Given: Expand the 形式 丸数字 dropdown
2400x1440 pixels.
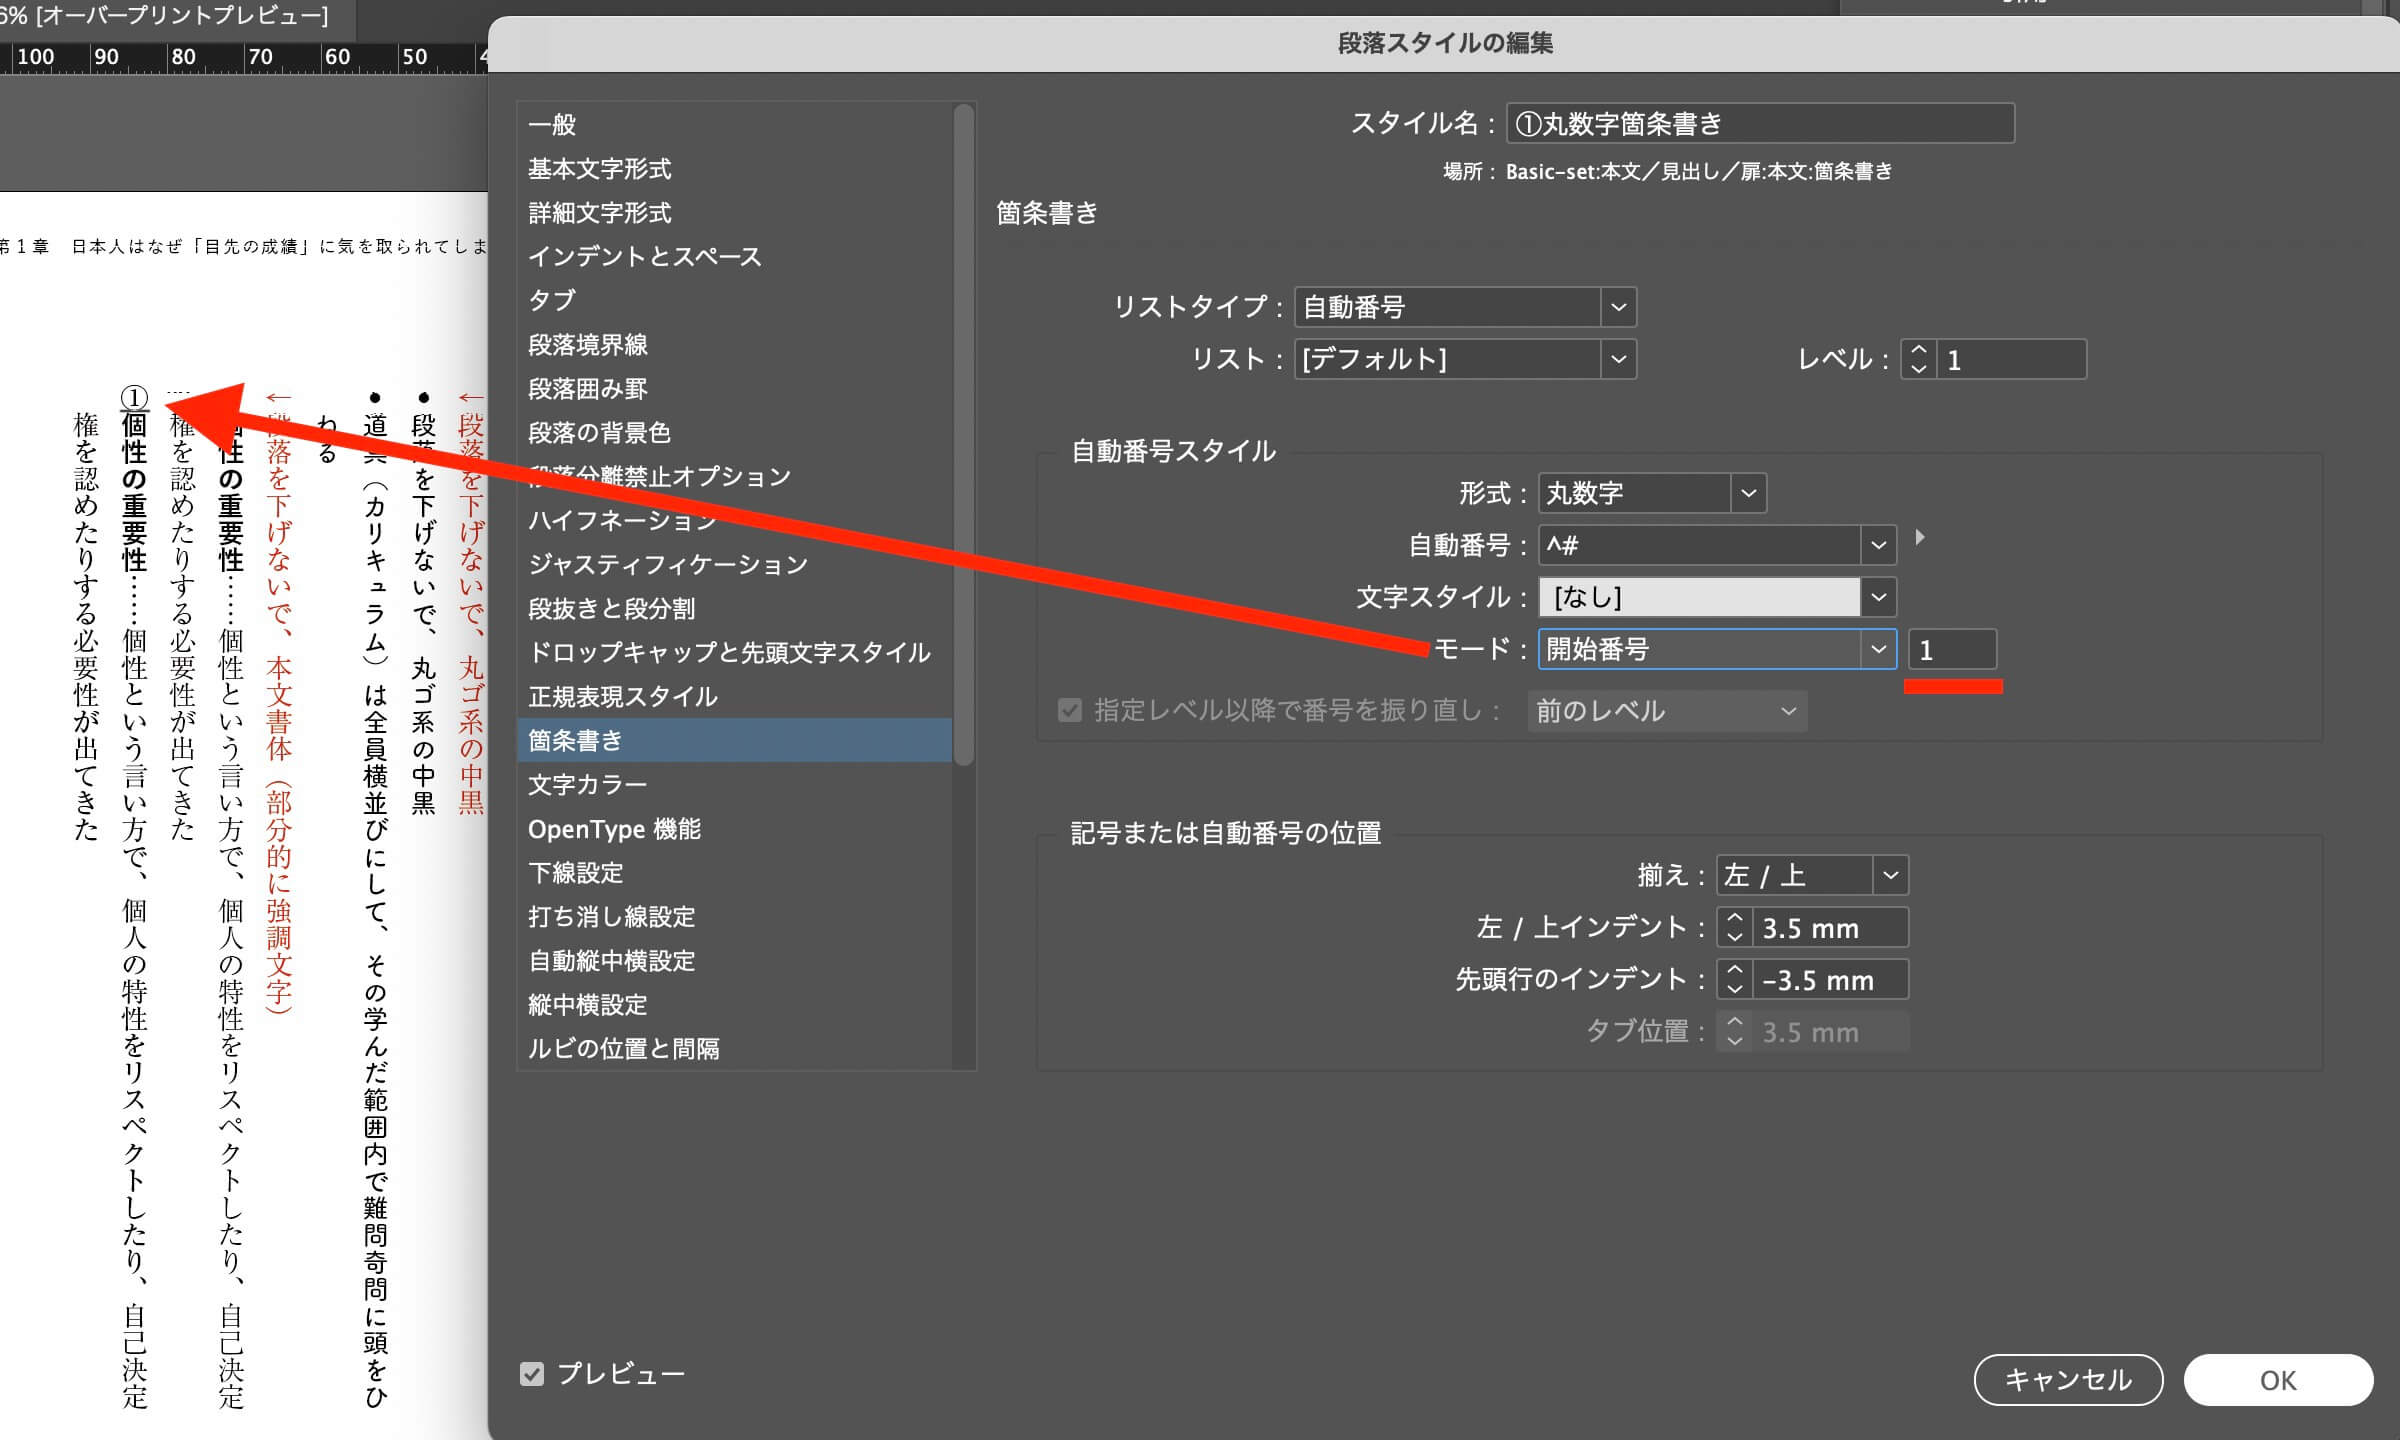Looking at the screenshot, I should point(1748,493).
